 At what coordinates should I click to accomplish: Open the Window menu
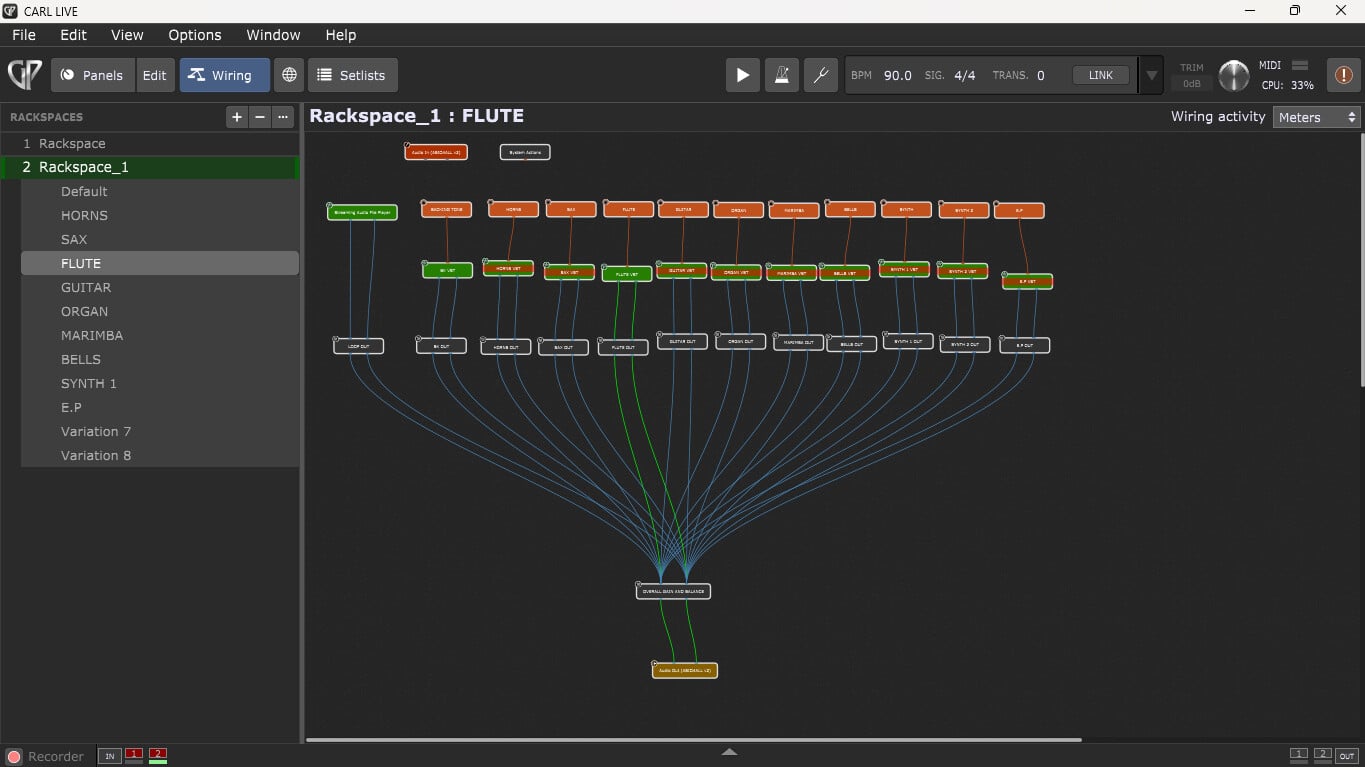tap(273, 35)
